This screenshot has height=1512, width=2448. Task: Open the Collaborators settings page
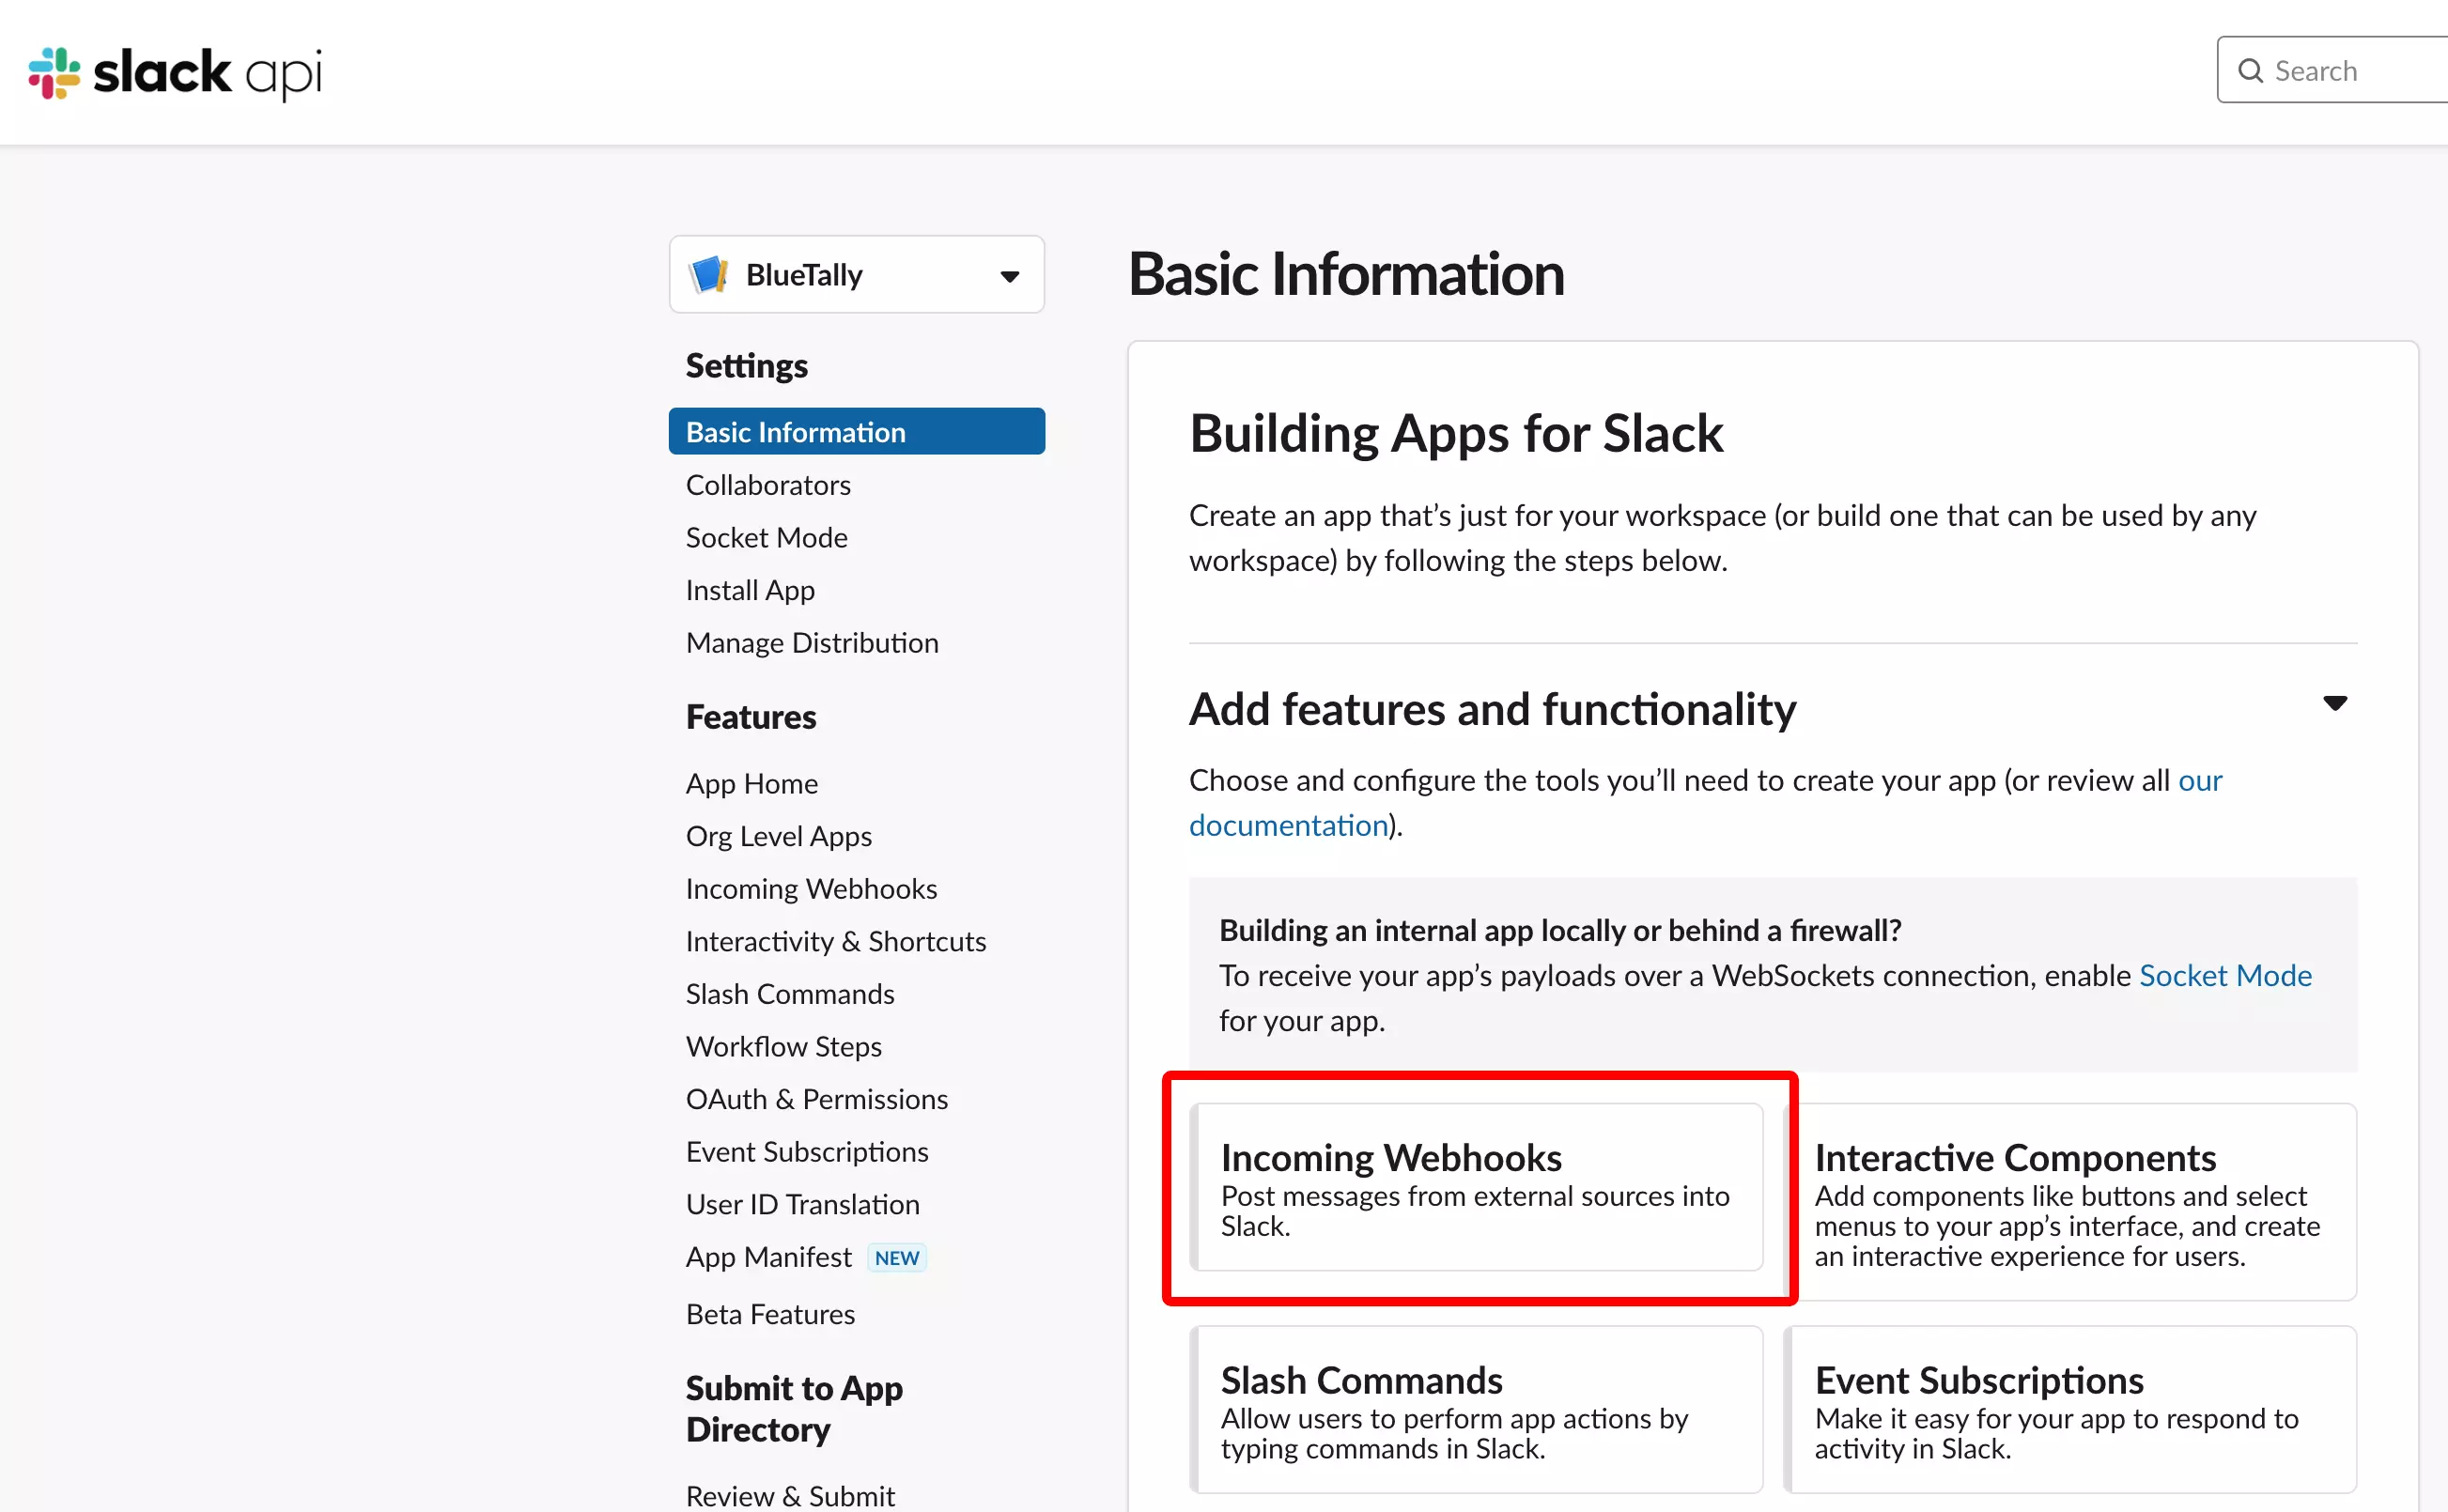768,485
